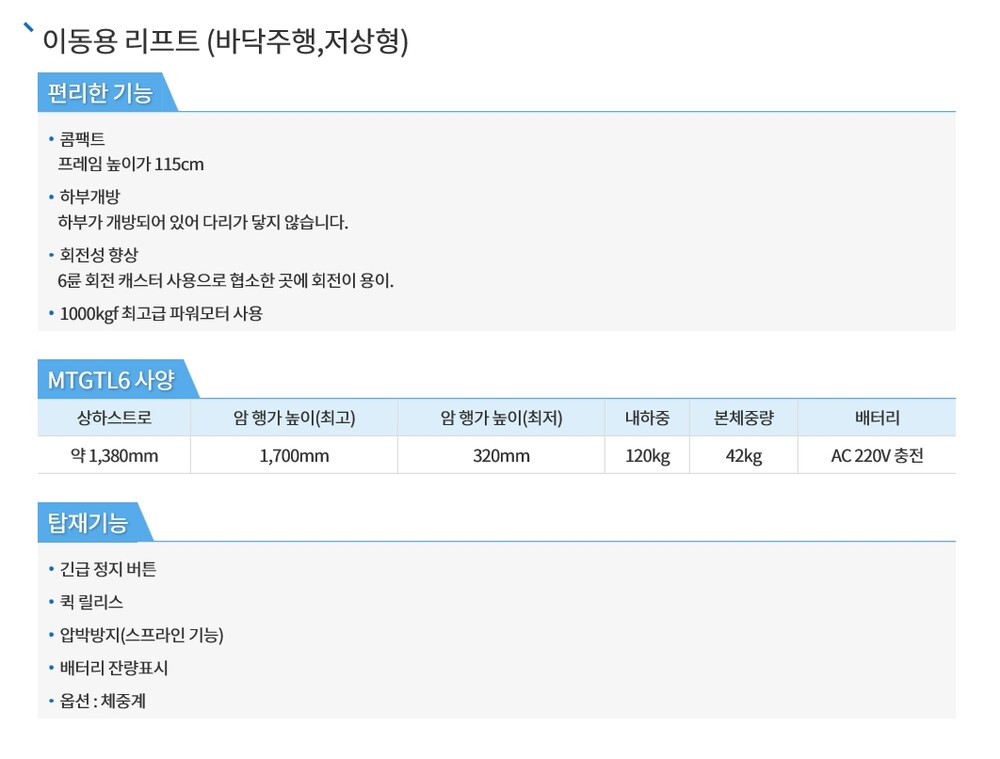The height and width of the screenshot is (759, 1000).
Task: Click the 압박방지(스프라인 기능) list item
Action: click(141, 635)
